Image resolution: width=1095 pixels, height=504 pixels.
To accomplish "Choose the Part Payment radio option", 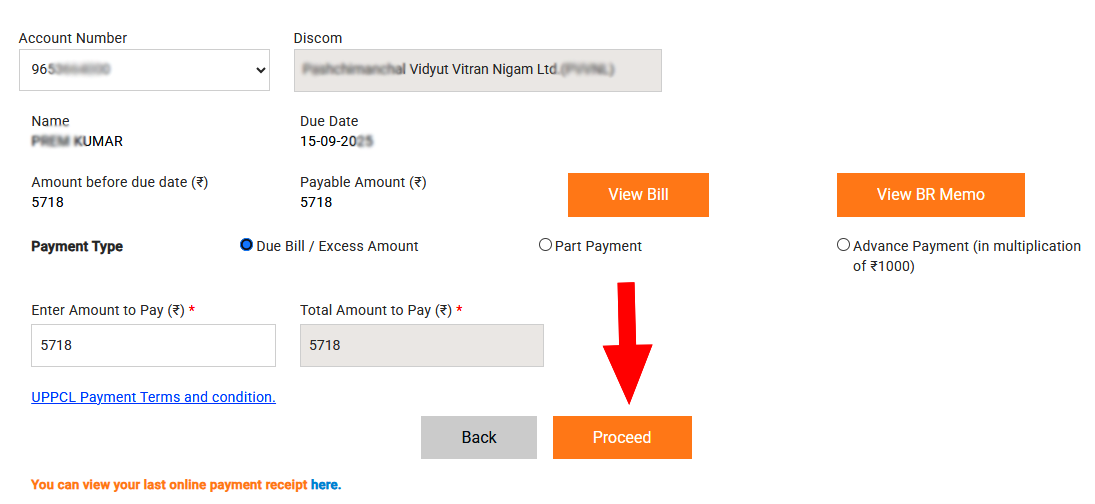I will [x=545, y=245].
